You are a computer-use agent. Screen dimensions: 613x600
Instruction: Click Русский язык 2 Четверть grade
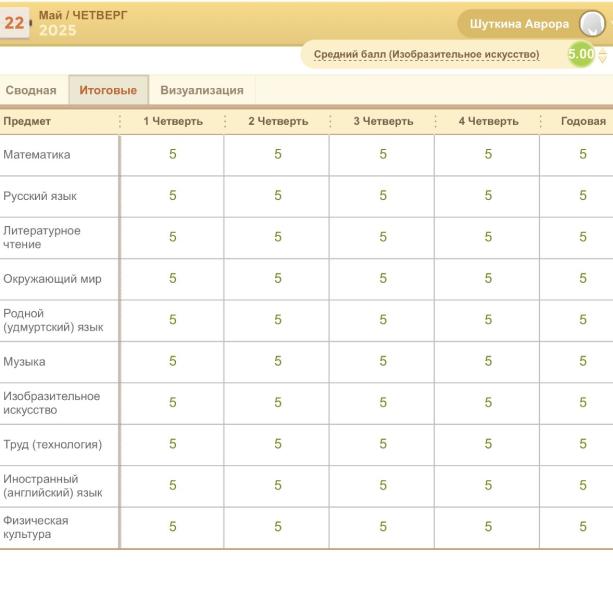coord(278,195)
